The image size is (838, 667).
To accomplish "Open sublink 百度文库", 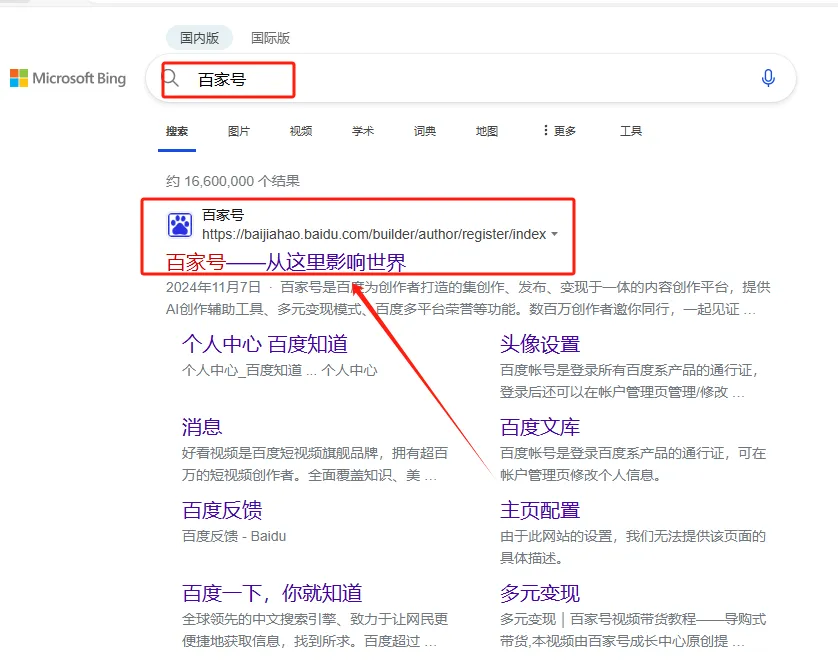I will coord(540,427).
